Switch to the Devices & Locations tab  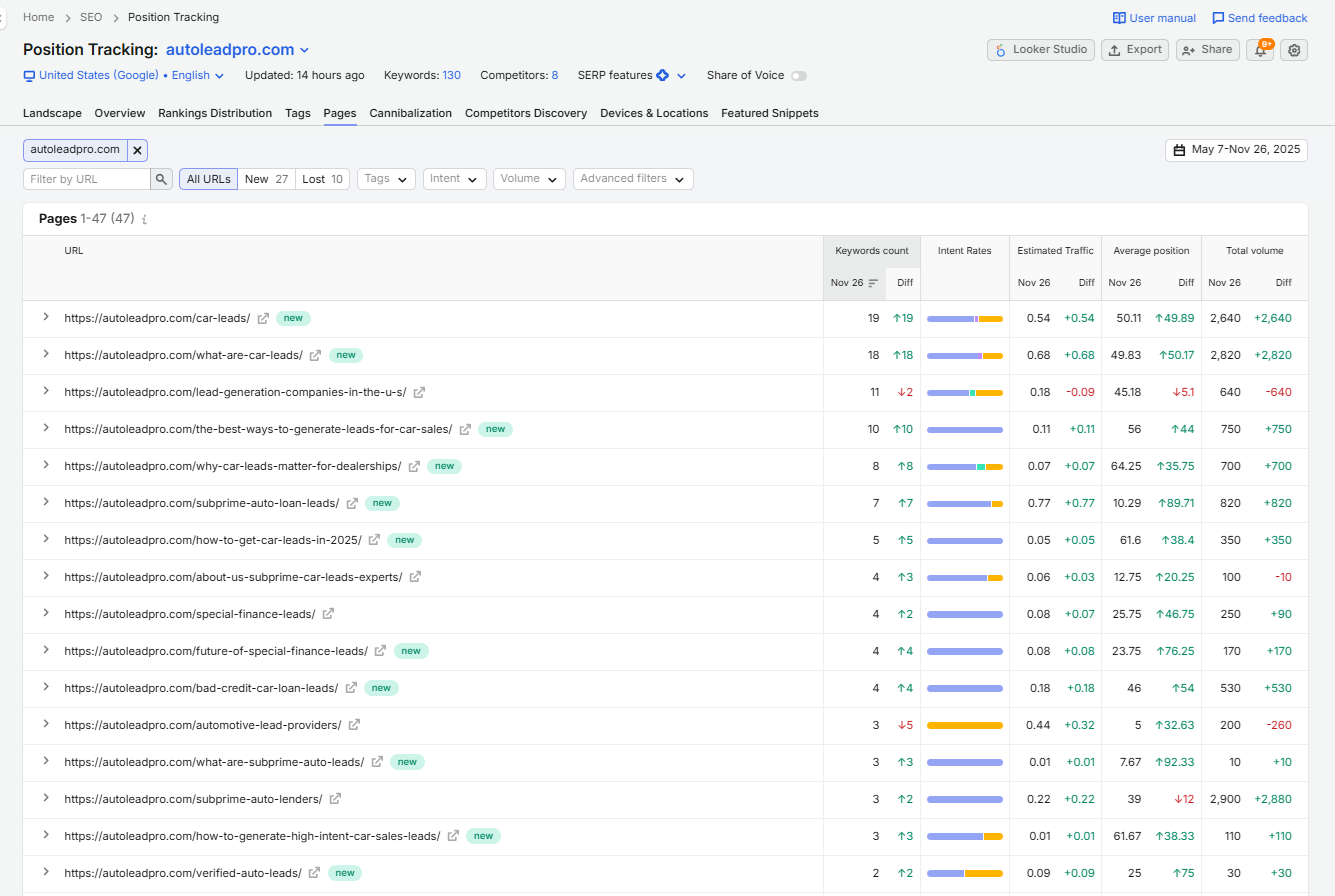tap(654, 113)
